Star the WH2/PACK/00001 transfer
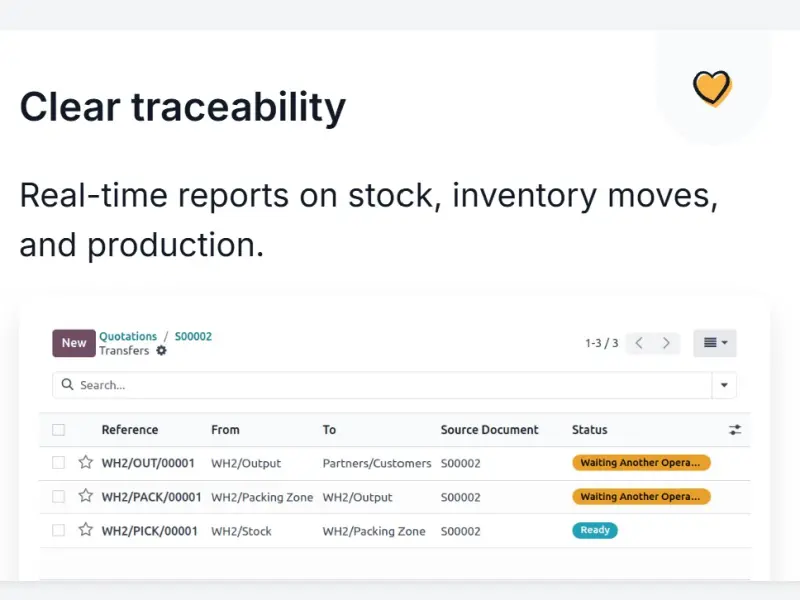800x600 pixels. tap(86, 496)
